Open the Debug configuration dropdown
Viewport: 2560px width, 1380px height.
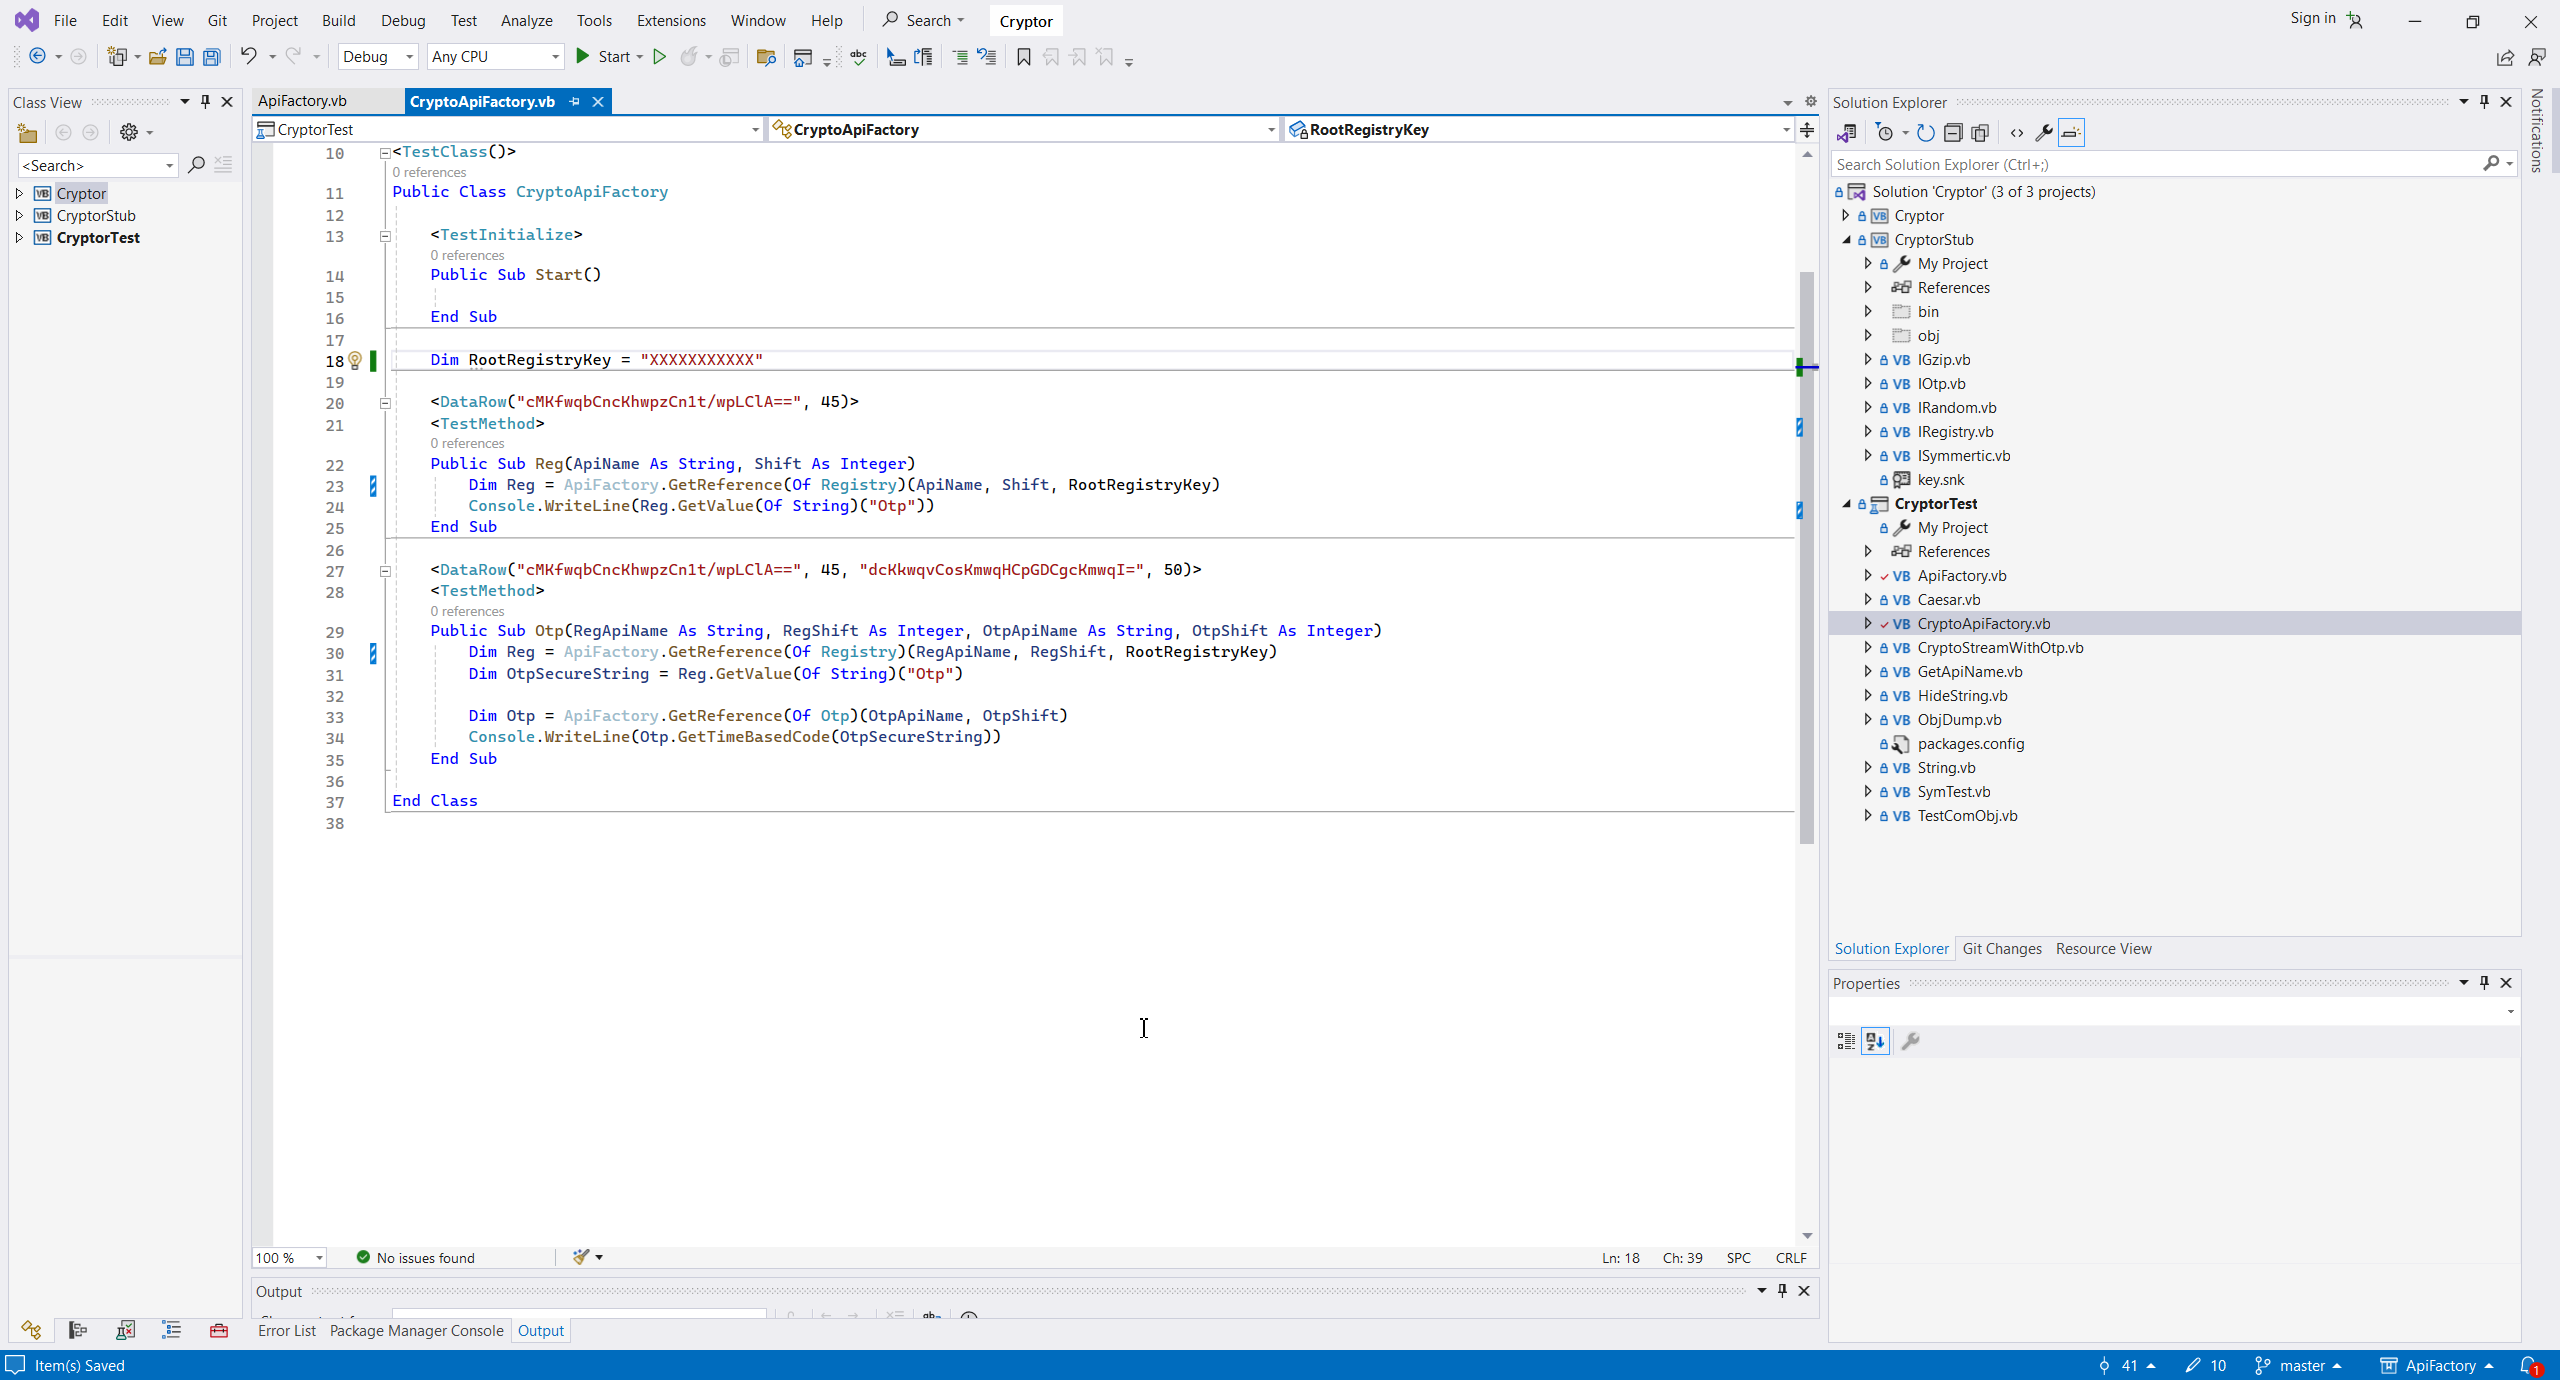(378, 57)
